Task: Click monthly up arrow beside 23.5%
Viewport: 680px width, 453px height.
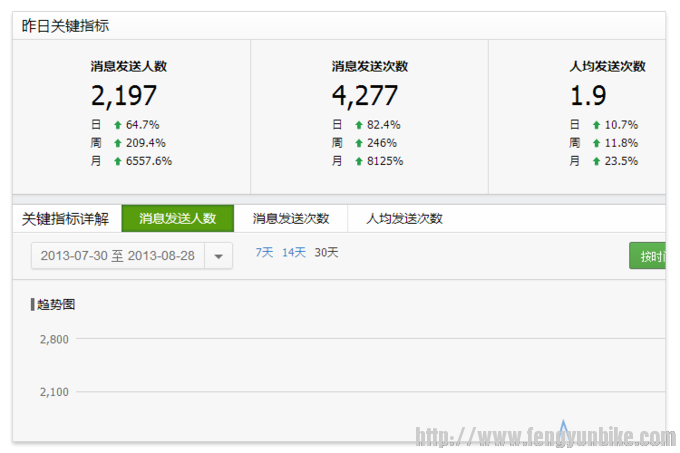Action: (x=597, y=161)
